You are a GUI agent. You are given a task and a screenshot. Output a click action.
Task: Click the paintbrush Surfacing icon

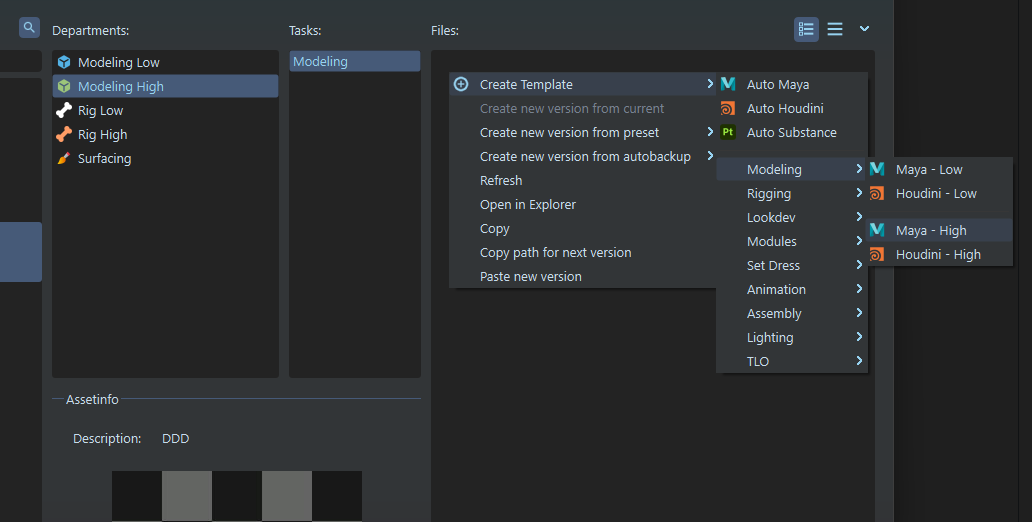(64, 159)
